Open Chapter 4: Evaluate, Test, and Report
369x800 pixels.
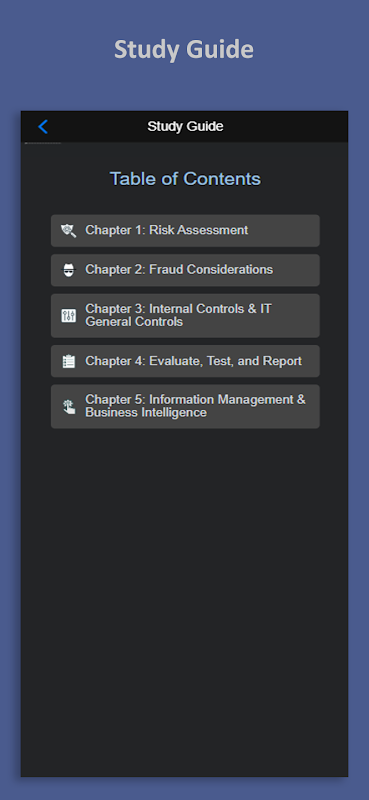click(x=185, y=361)
